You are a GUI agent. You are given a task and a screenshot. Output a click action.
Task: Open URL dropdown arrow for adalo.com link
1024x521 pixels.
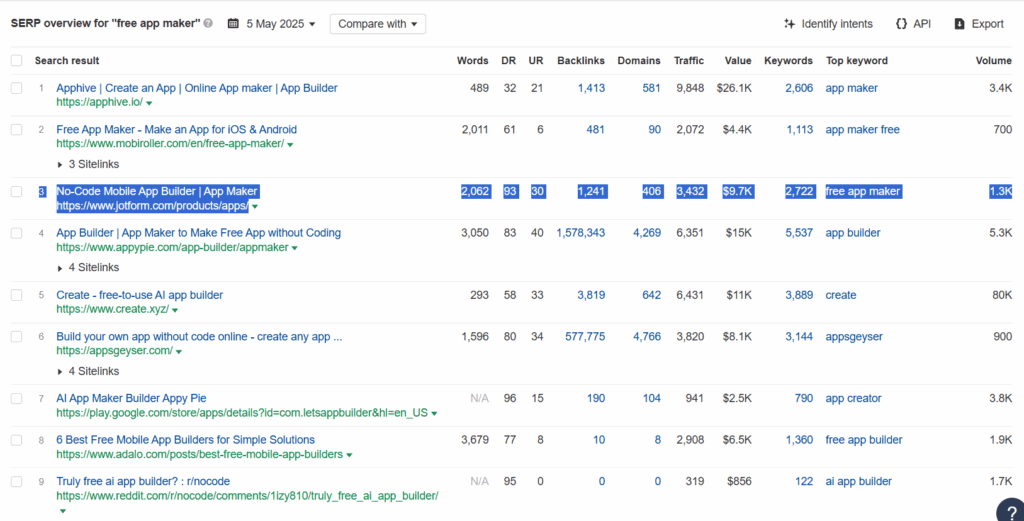349,455
